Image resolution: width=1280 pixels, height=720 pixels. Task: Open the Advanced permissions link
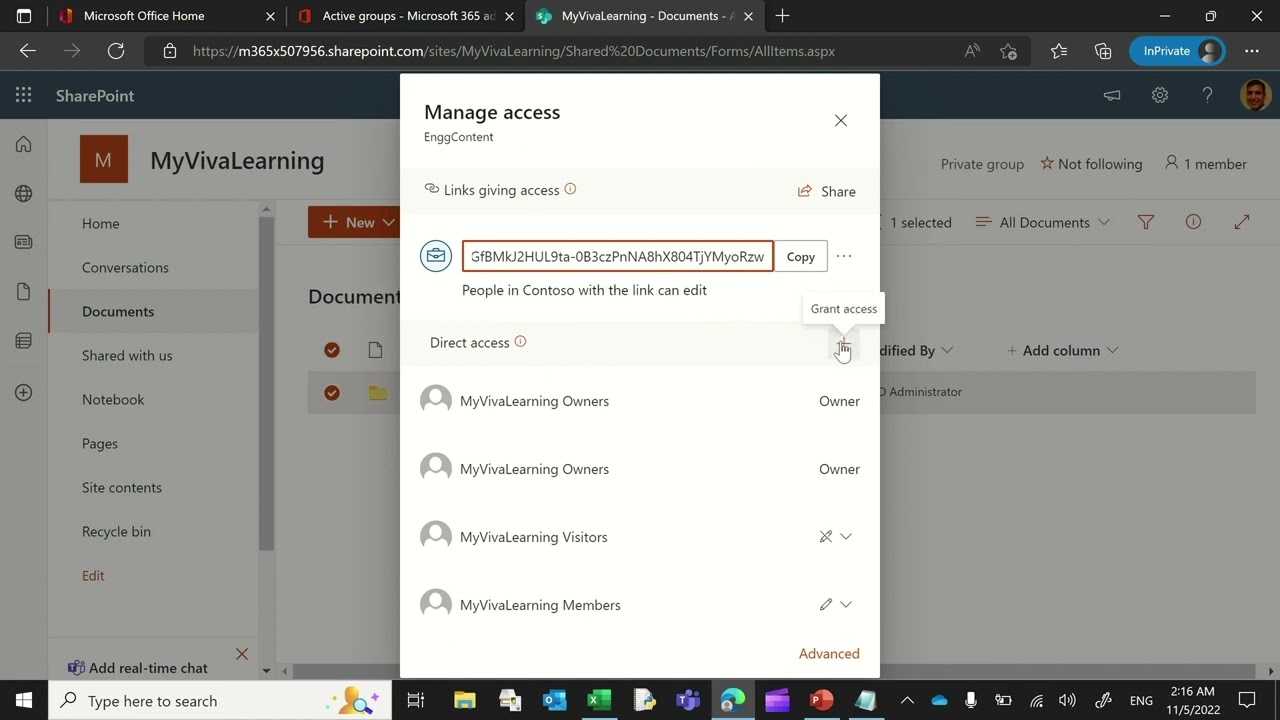[829, 654]
